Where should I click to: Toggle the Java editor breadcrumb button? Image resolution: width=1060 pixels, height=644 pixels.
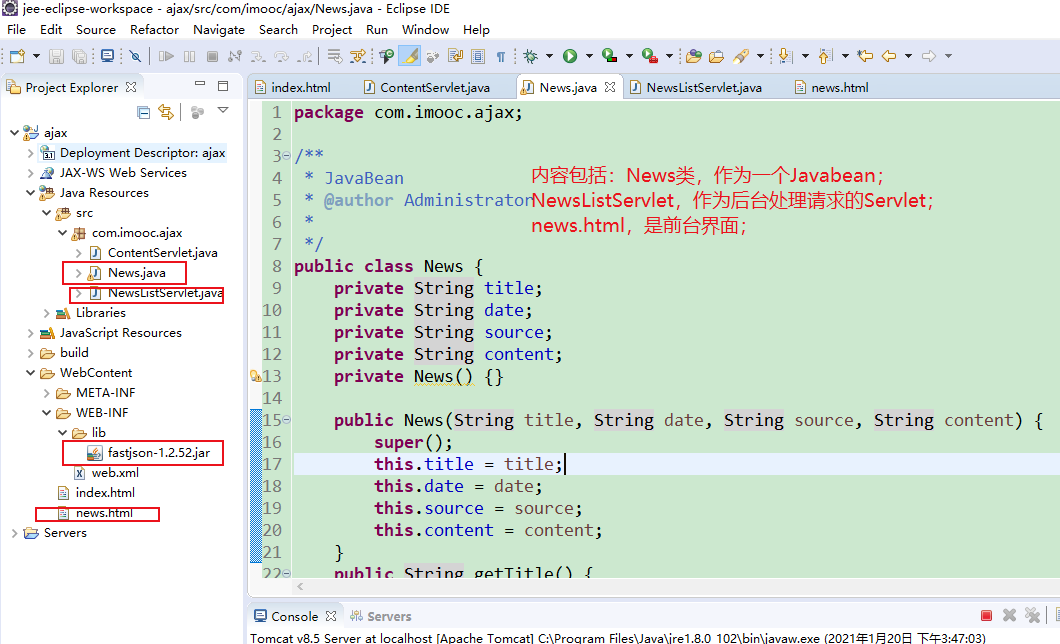tap(387, 56)
